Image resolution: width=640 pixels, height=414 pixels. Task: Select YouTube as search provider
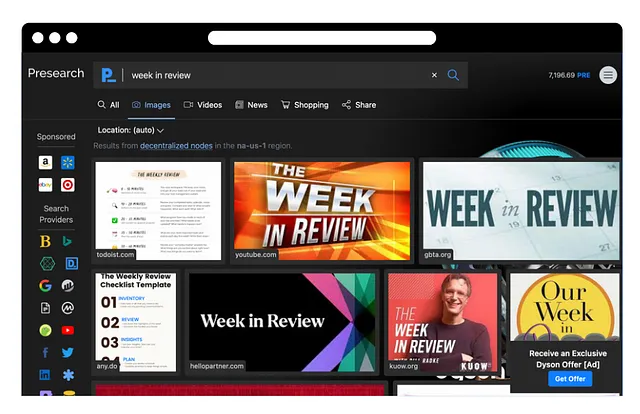68,330
